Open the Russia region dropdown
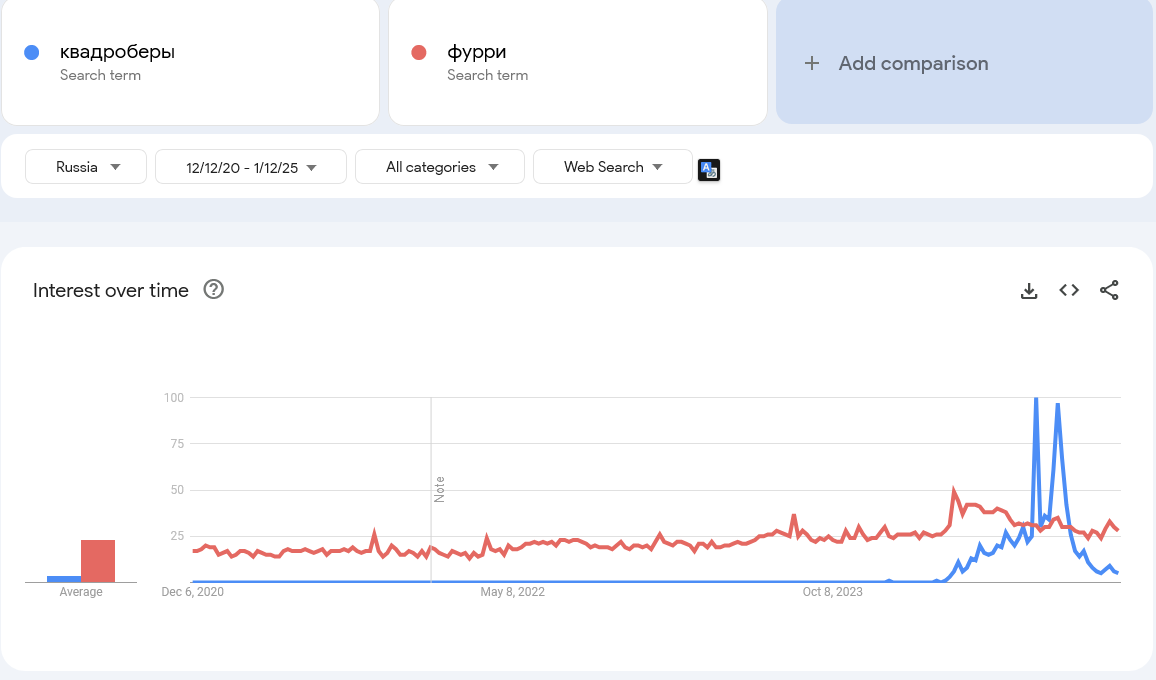Image resolution: width=1156 pixels, height=680 pixels. tap(86, 167)
